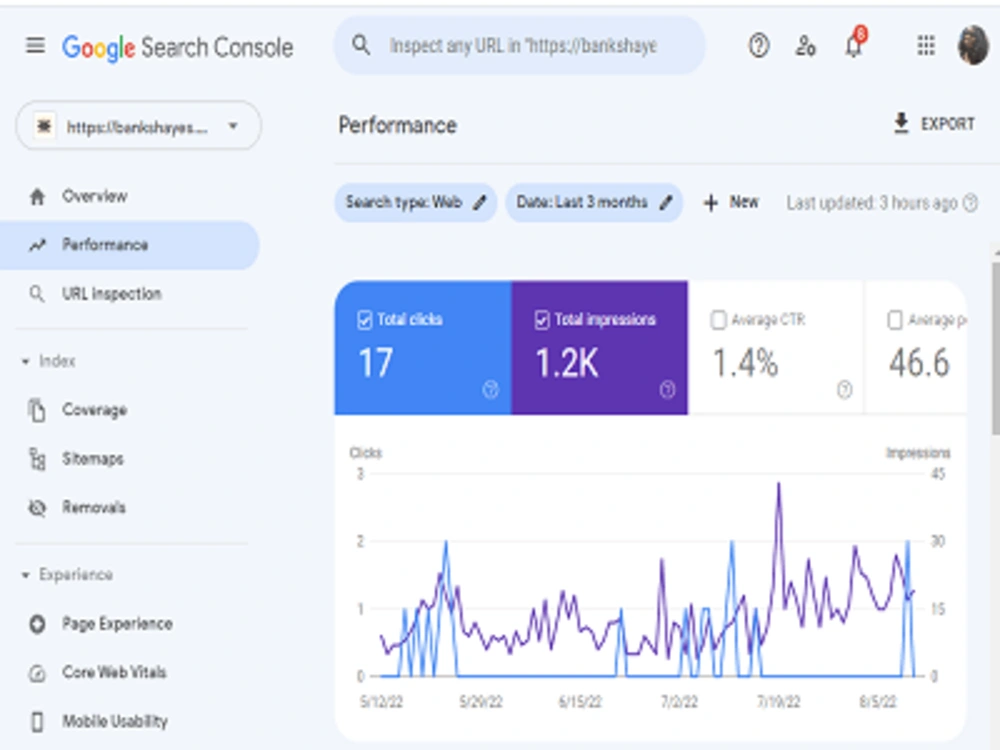This screenshot has width=1000, height=750.
Task: Open the help question mark icon
Action: (758, 46)
